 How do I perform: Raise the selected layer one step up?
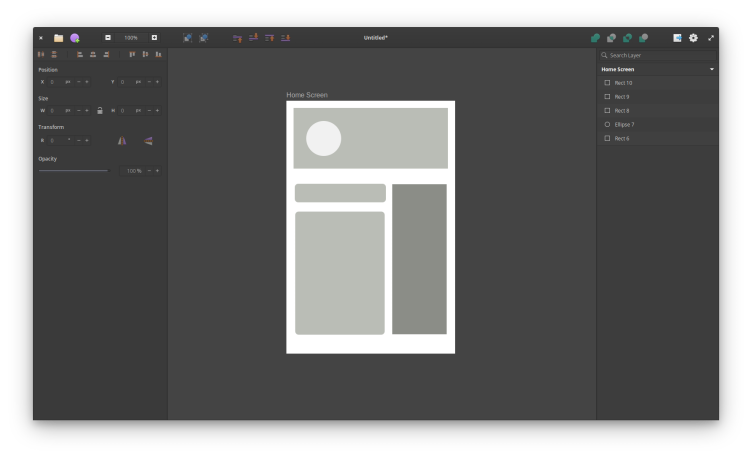tap(237, 38)
